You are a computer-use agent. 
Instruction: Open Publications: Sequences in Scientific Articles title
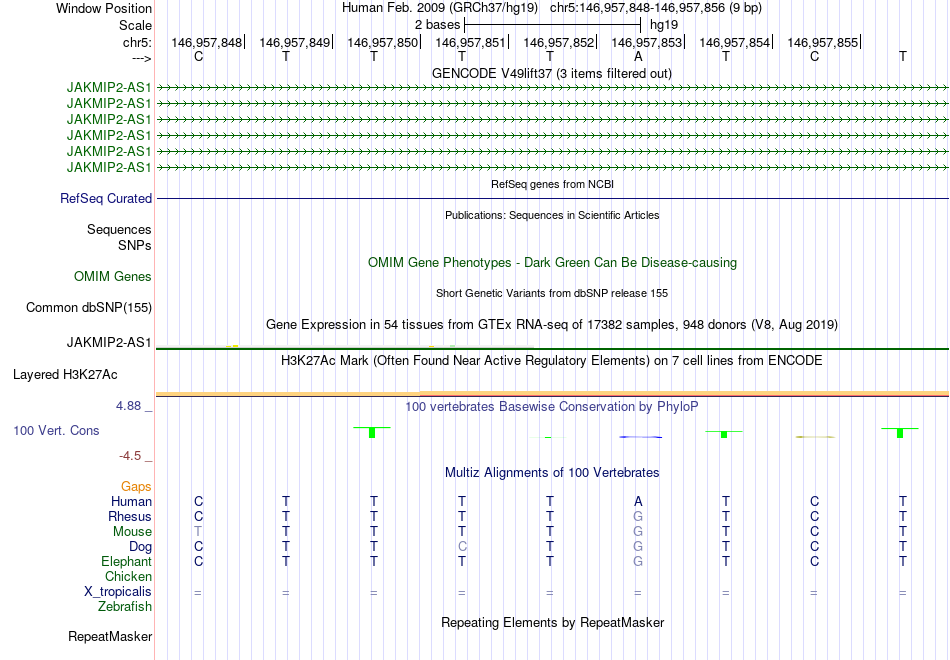pyautogui.click(x=552, y=215)
